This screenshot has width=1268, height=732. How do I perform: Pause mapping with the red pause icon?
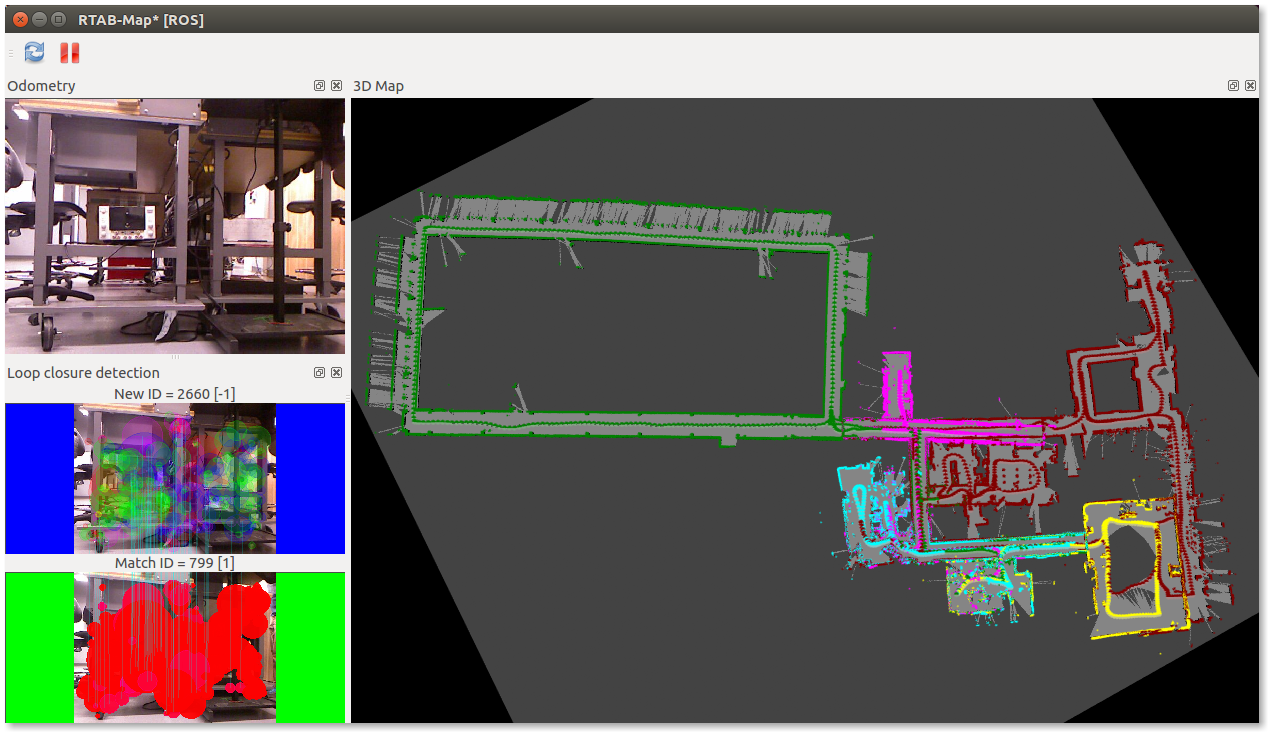69,53
